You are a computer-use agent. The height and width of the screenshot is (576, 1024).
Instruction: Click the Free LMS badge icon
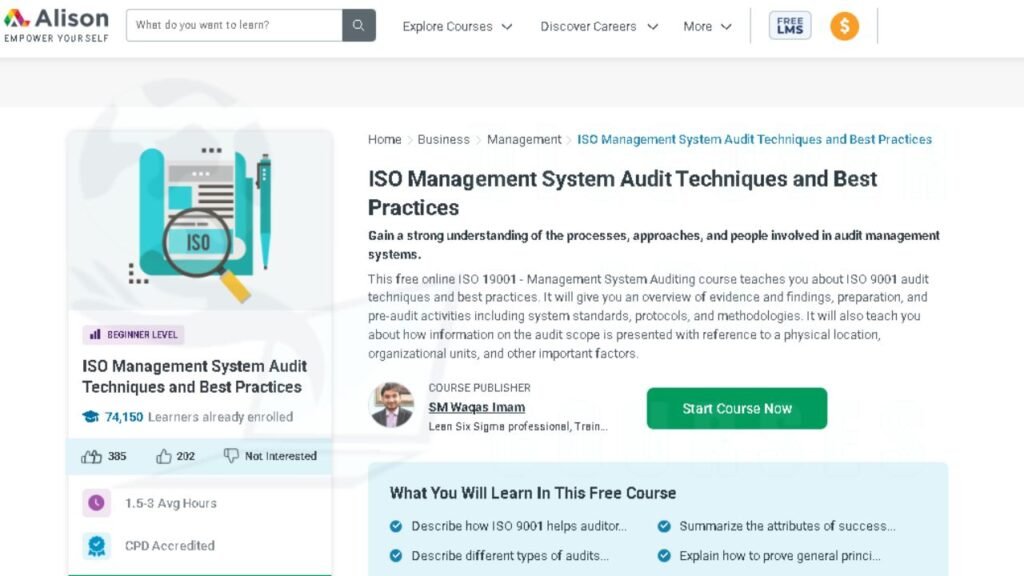point(790,25)
